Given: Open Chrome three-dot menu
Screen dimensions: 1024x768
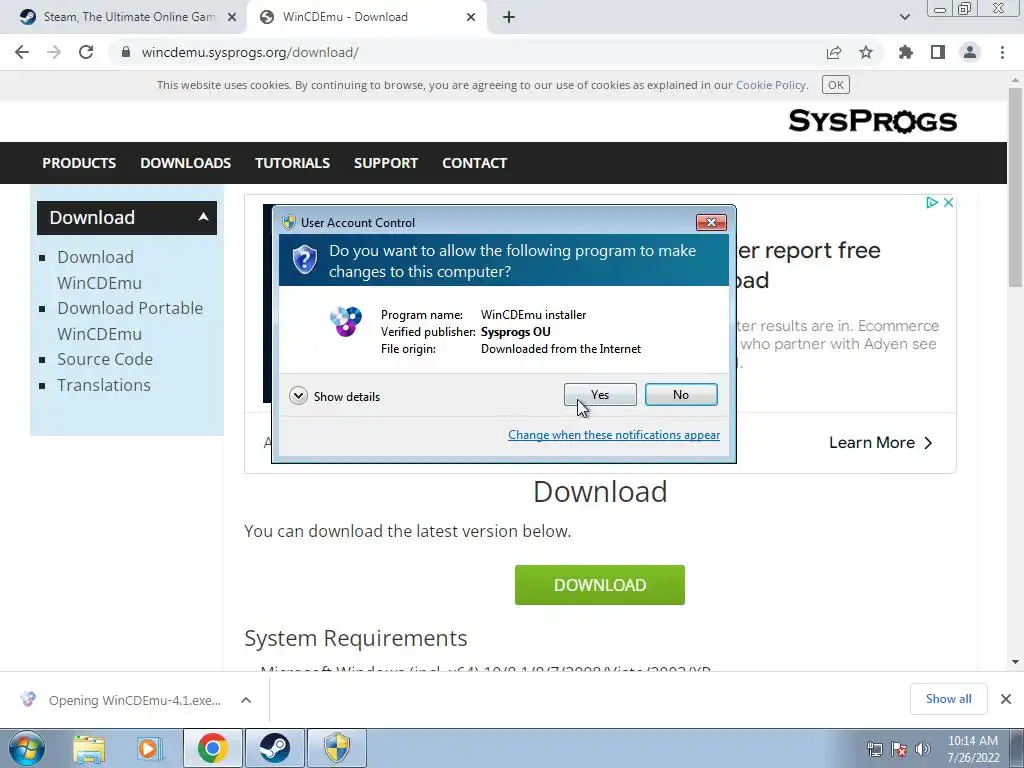Looking at the screenshot, I should tap(1002, 52).
